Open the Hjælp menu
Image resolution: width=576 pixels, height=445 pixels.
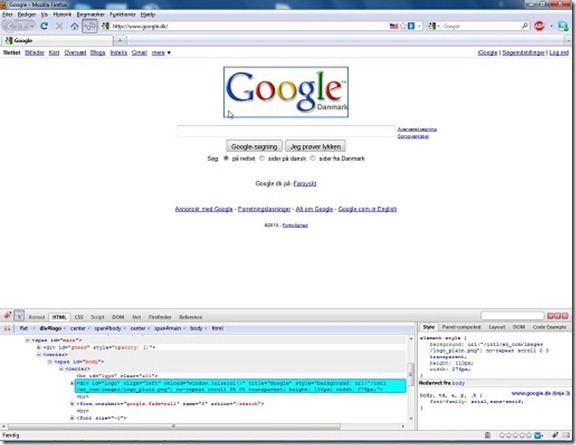click(x=148, y=14)
